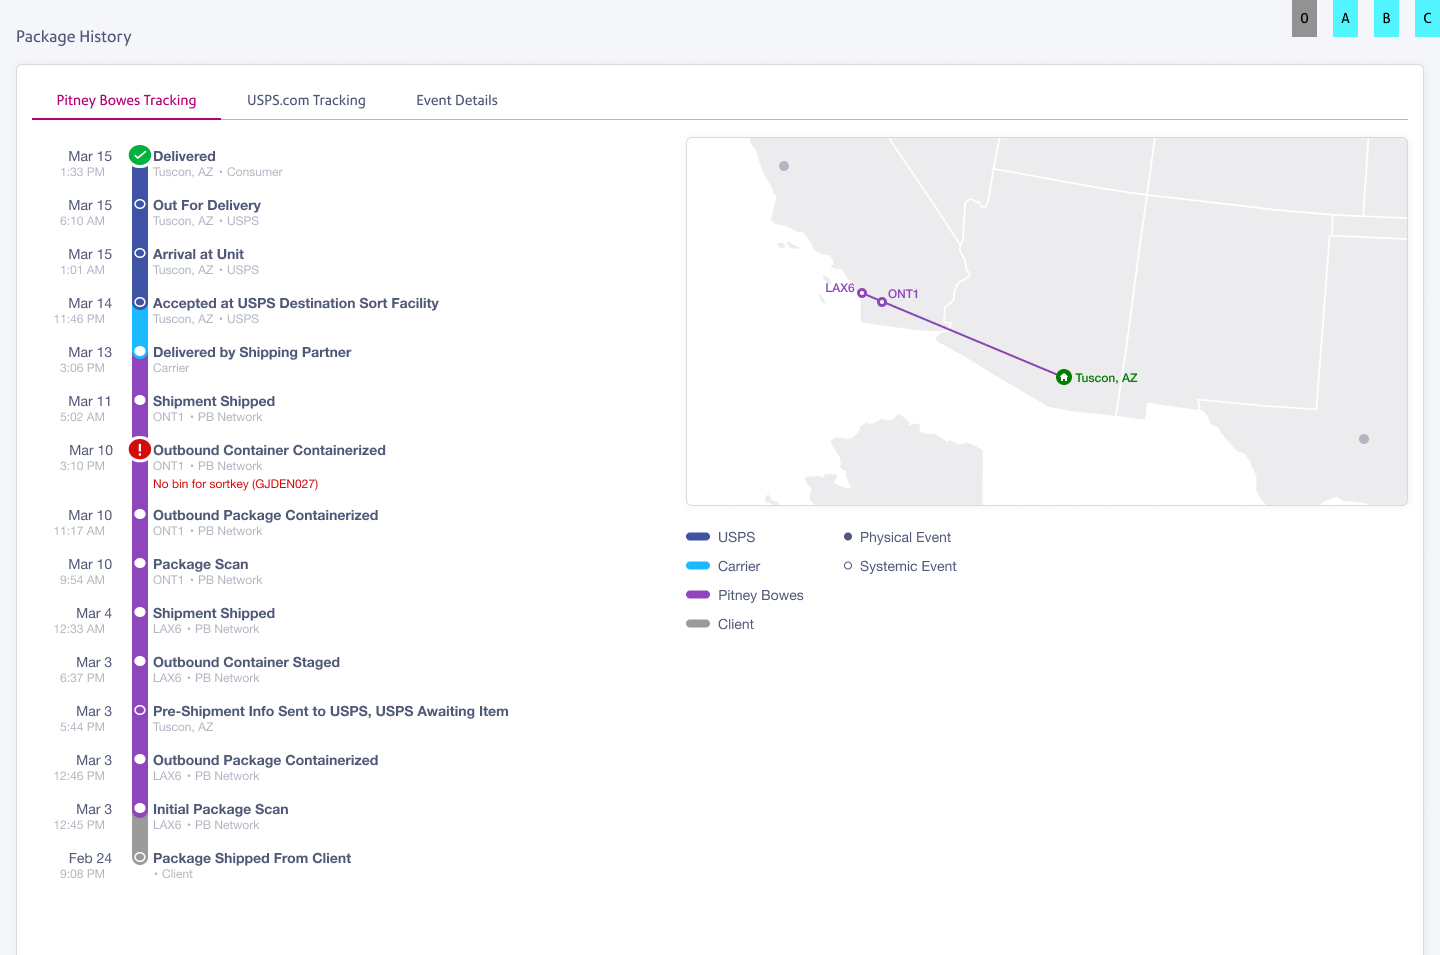The image size is (1440, 955).
Task: Click 'Pre-Shipment Info Sent to USPS, USPS Awaiting Item'
Action: pos(331,711)
